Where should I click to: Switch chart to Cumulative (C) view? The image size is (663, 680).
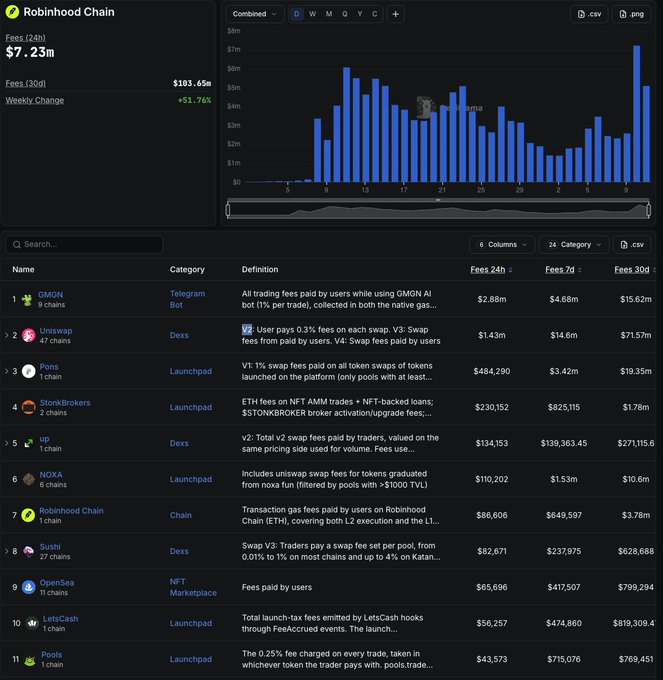pos(374,14)
